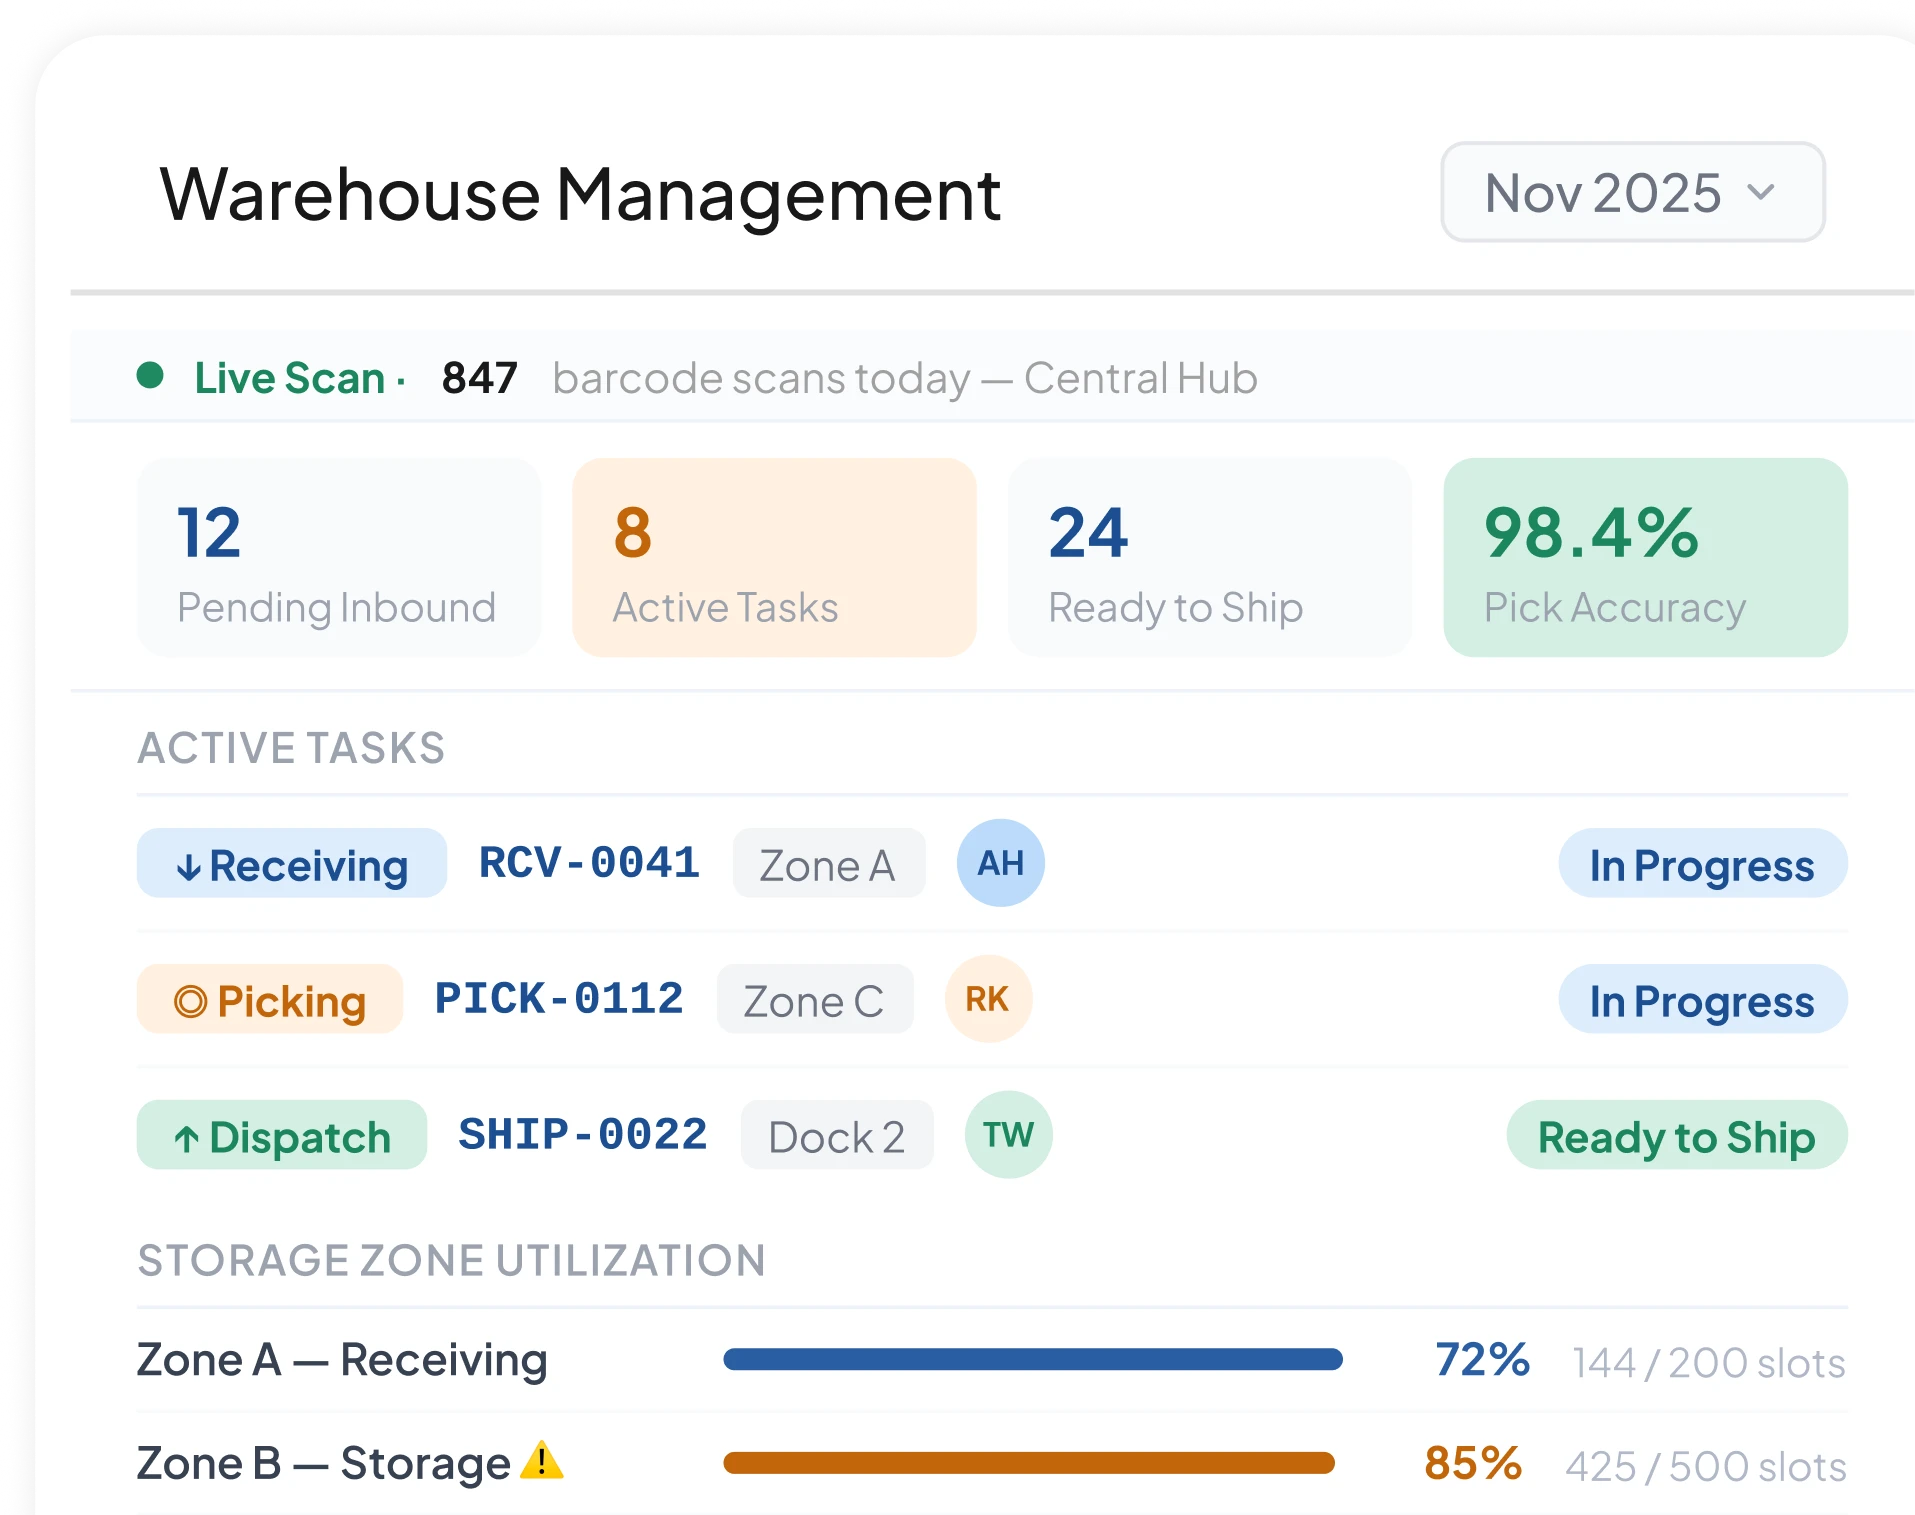Click the STORAGE ZONE UTILIZATION heading
The height and width of the screenshot is (1515, 1915).
pos(452,1260)
